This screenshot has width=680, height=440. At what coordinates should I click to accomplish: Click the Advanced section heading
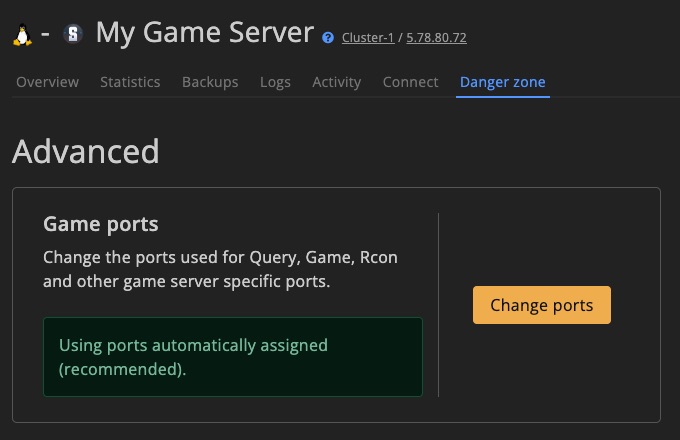tap(86, 151)
